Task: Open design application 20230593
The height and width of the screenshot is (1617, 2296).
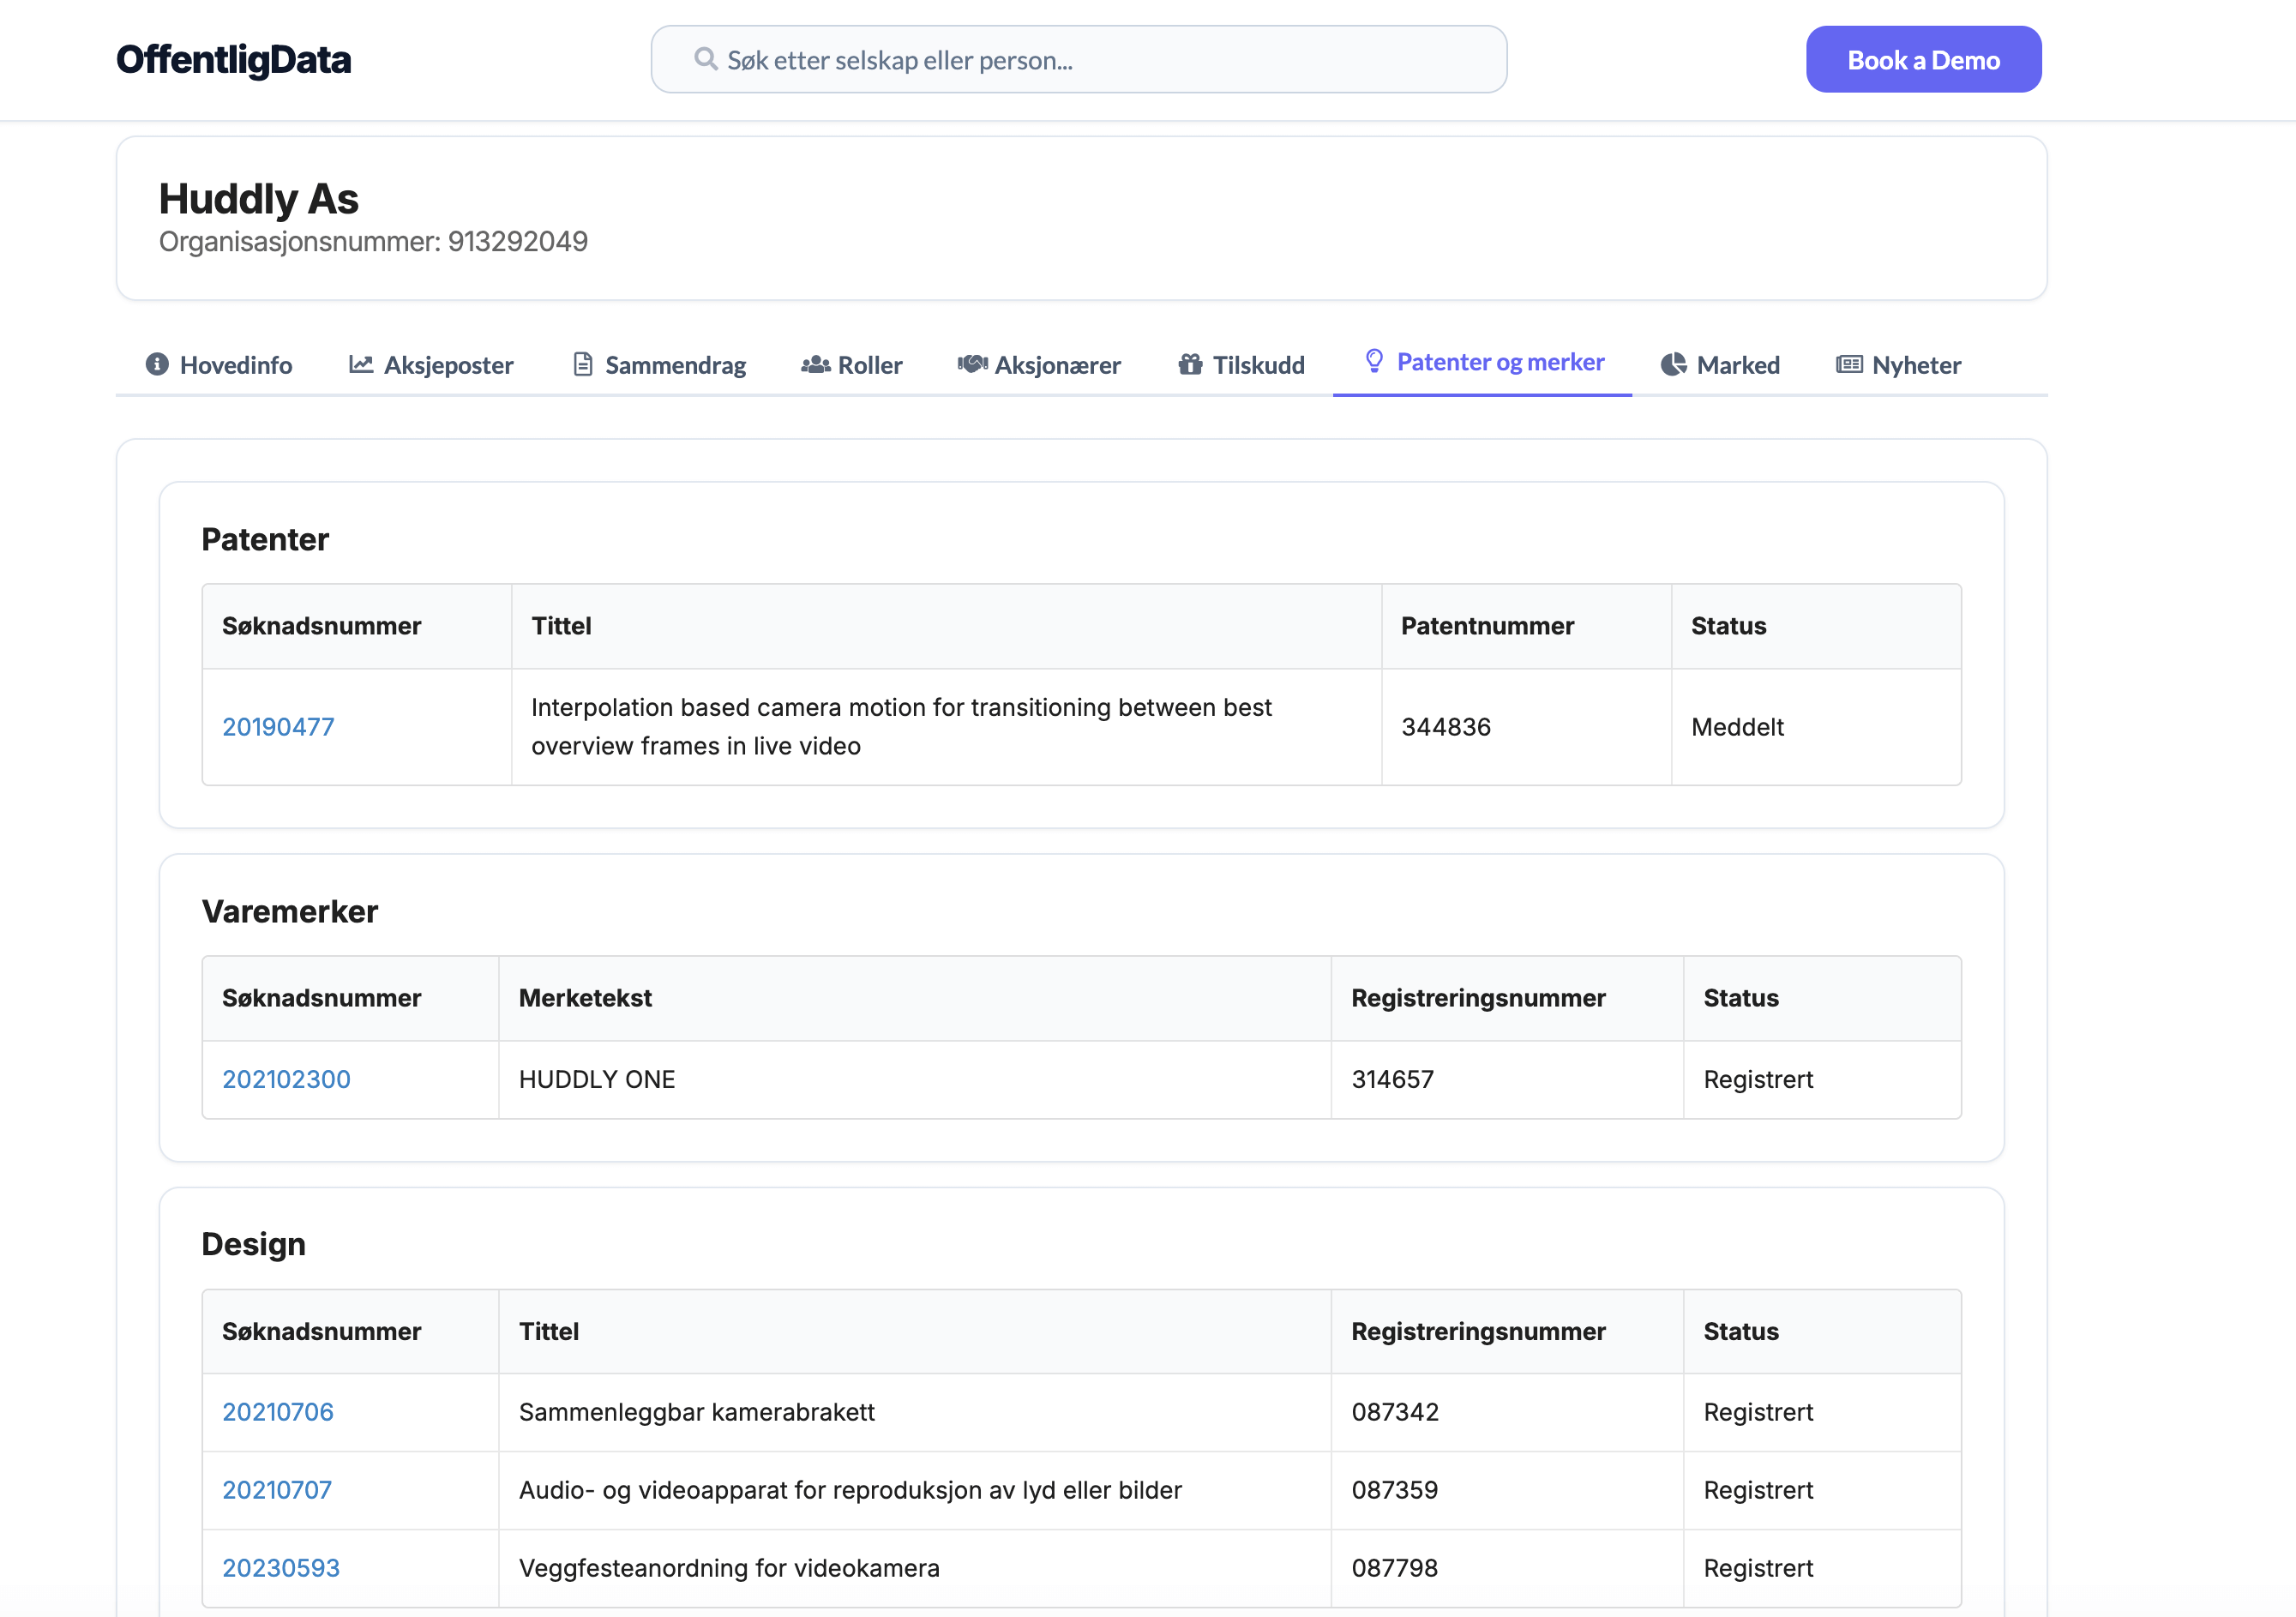Action: pos(281,1568)
